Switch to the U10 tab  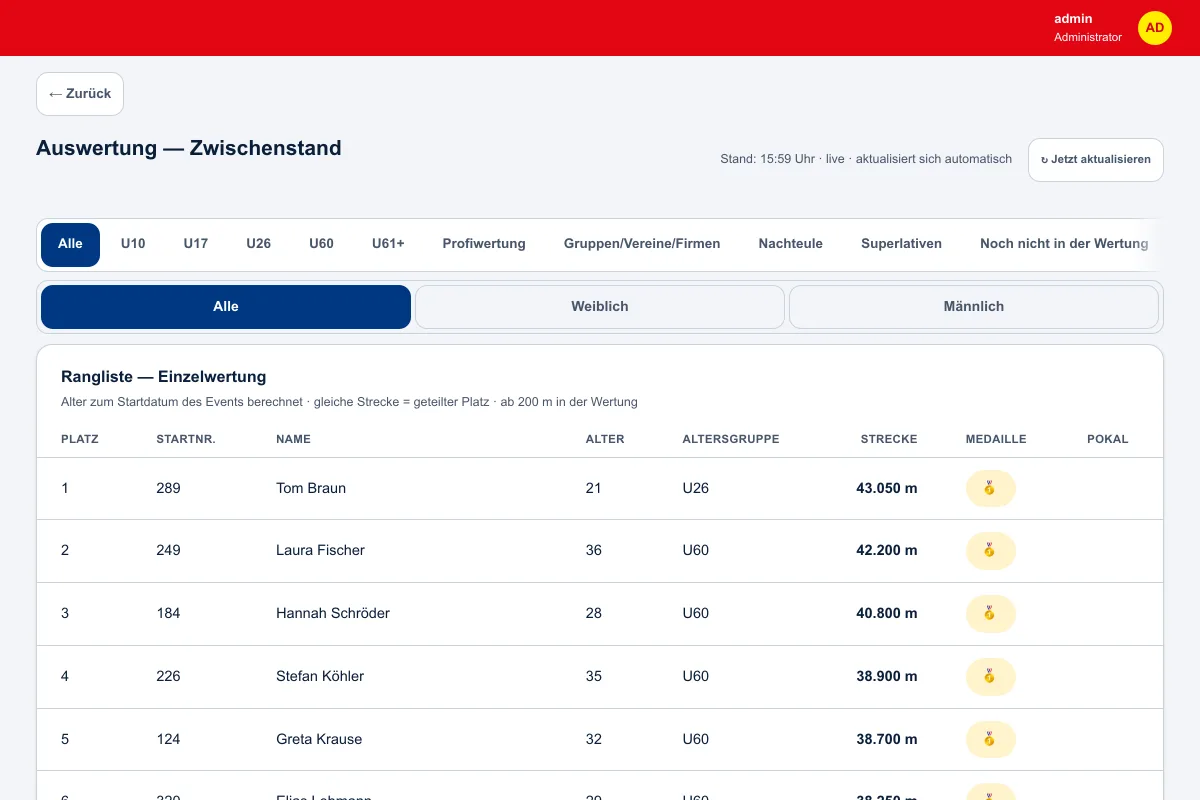133,244
